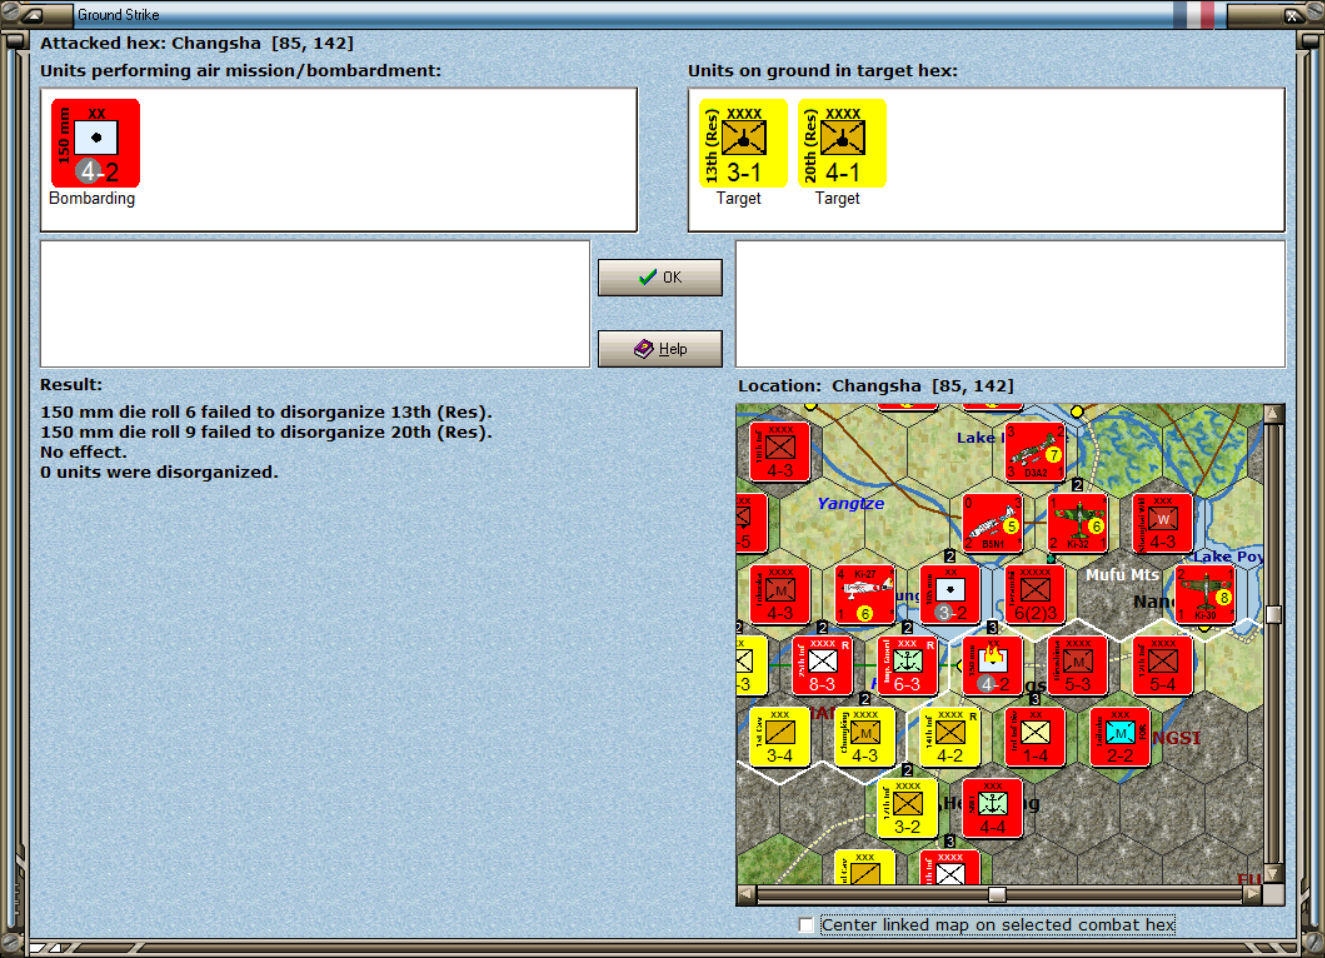Select the Ki-27 fighter counter on map
This screenshot has width=1325, height=958.
pos(865,594)
